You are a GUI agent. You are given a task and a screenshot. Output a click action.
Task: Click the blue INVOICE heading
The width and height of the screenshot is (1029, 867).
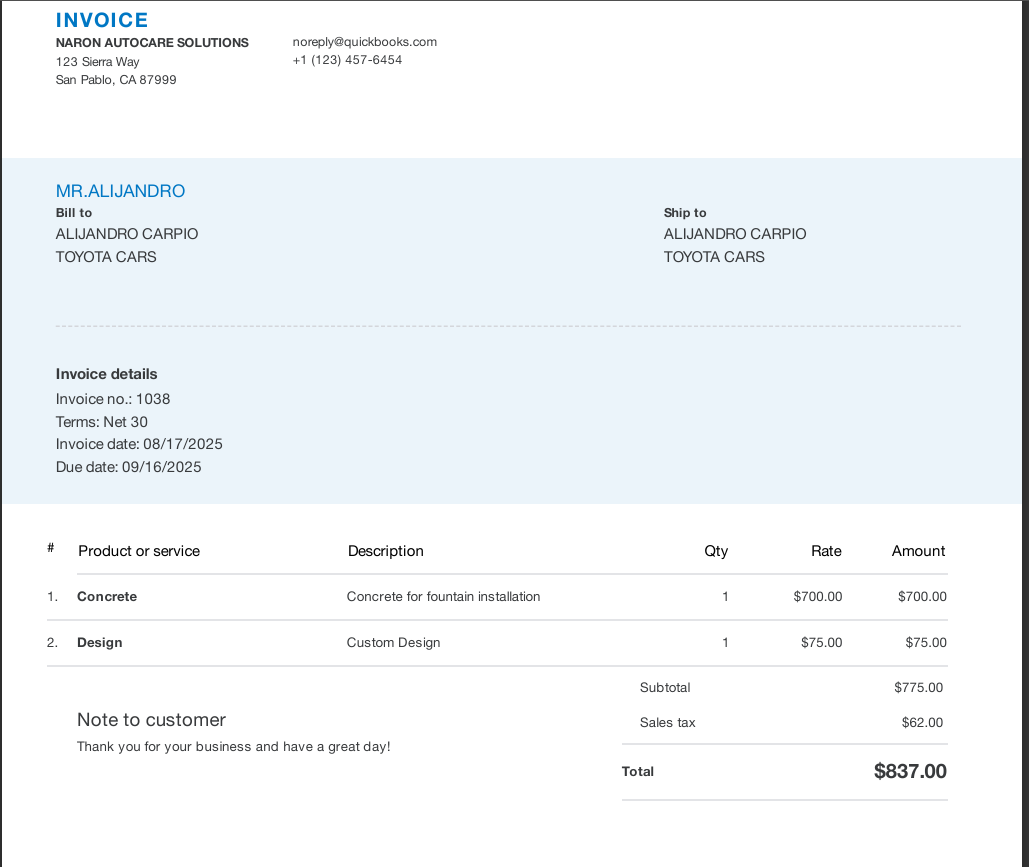point(102,20)
